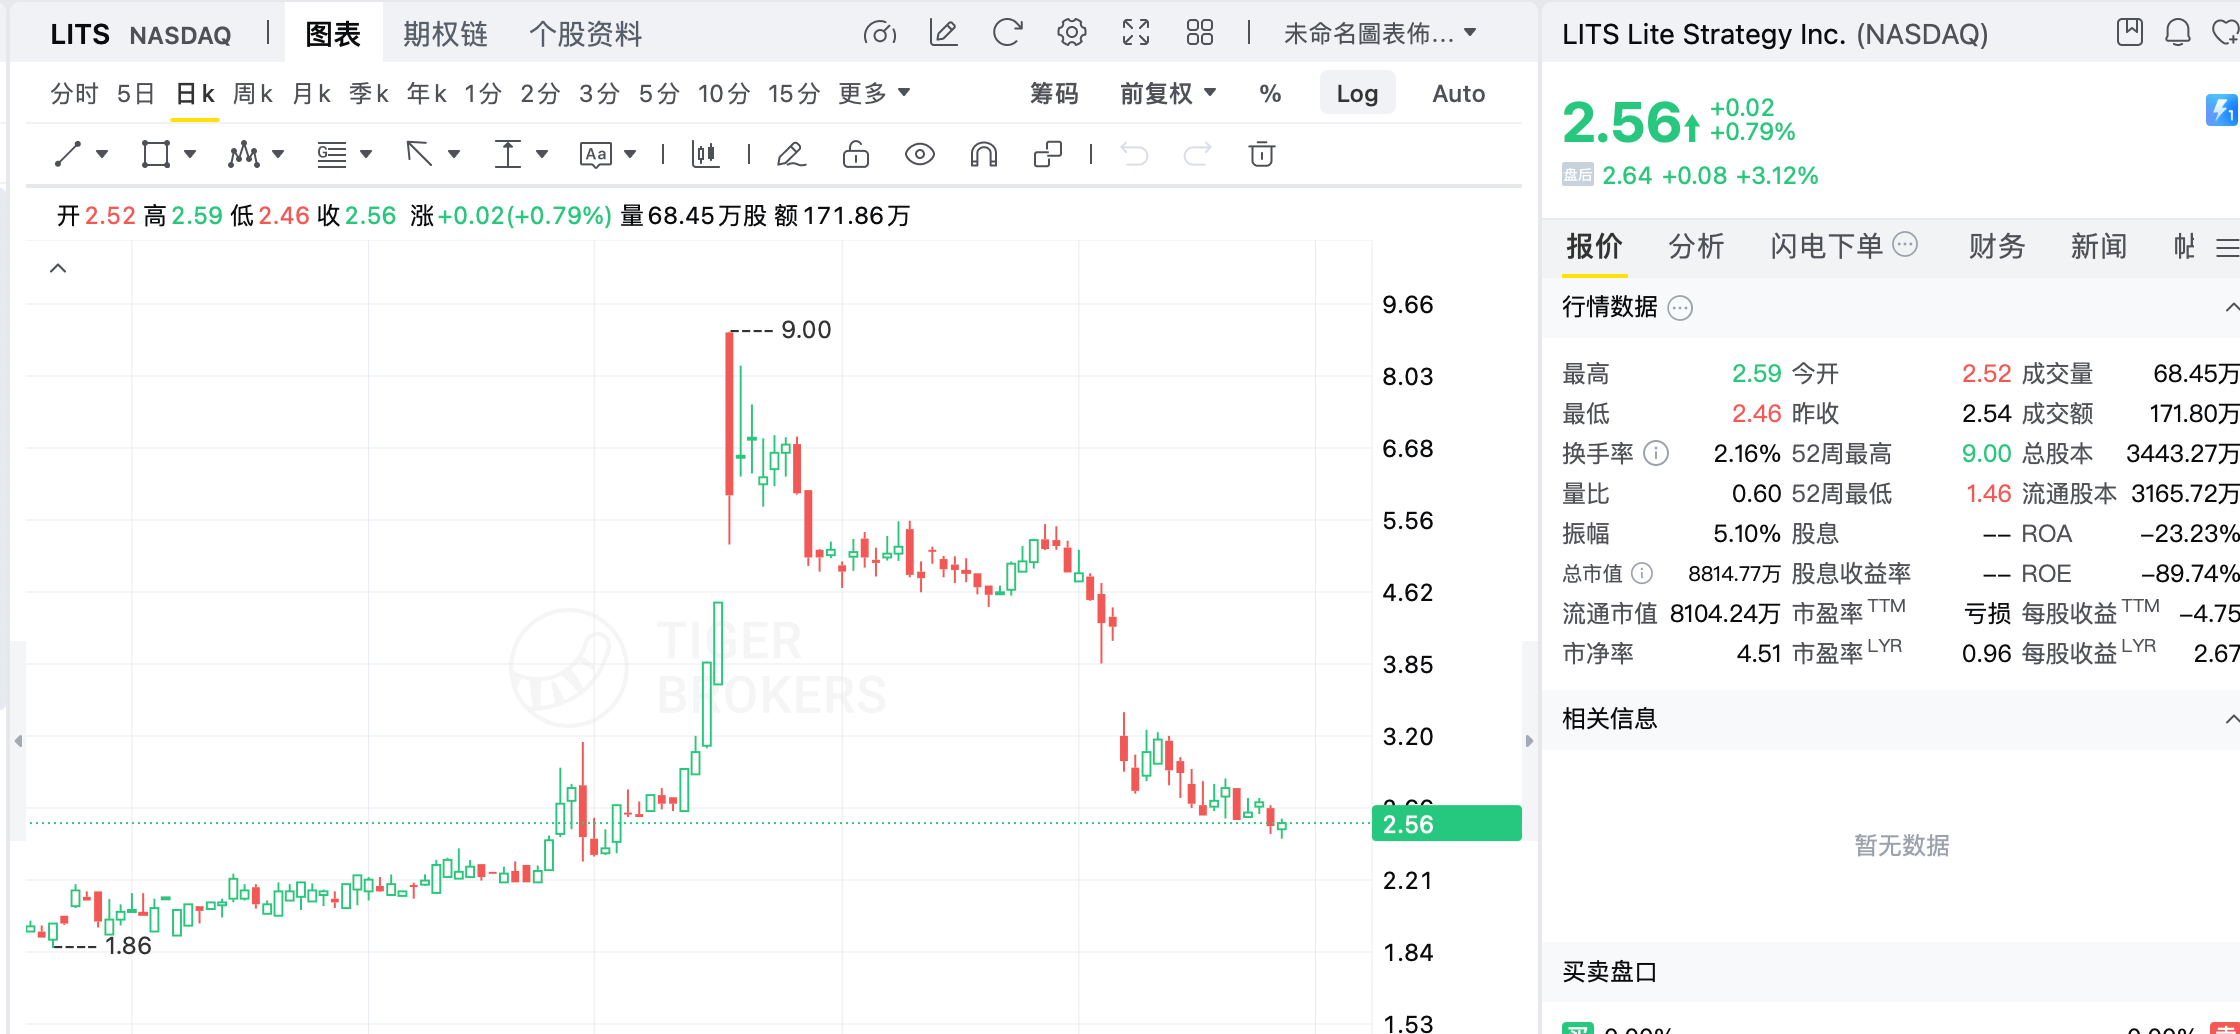Viewport: 2240px width, 1034px height.
Task: Click the lightning quick trade icon
Action: [2222, 109]
